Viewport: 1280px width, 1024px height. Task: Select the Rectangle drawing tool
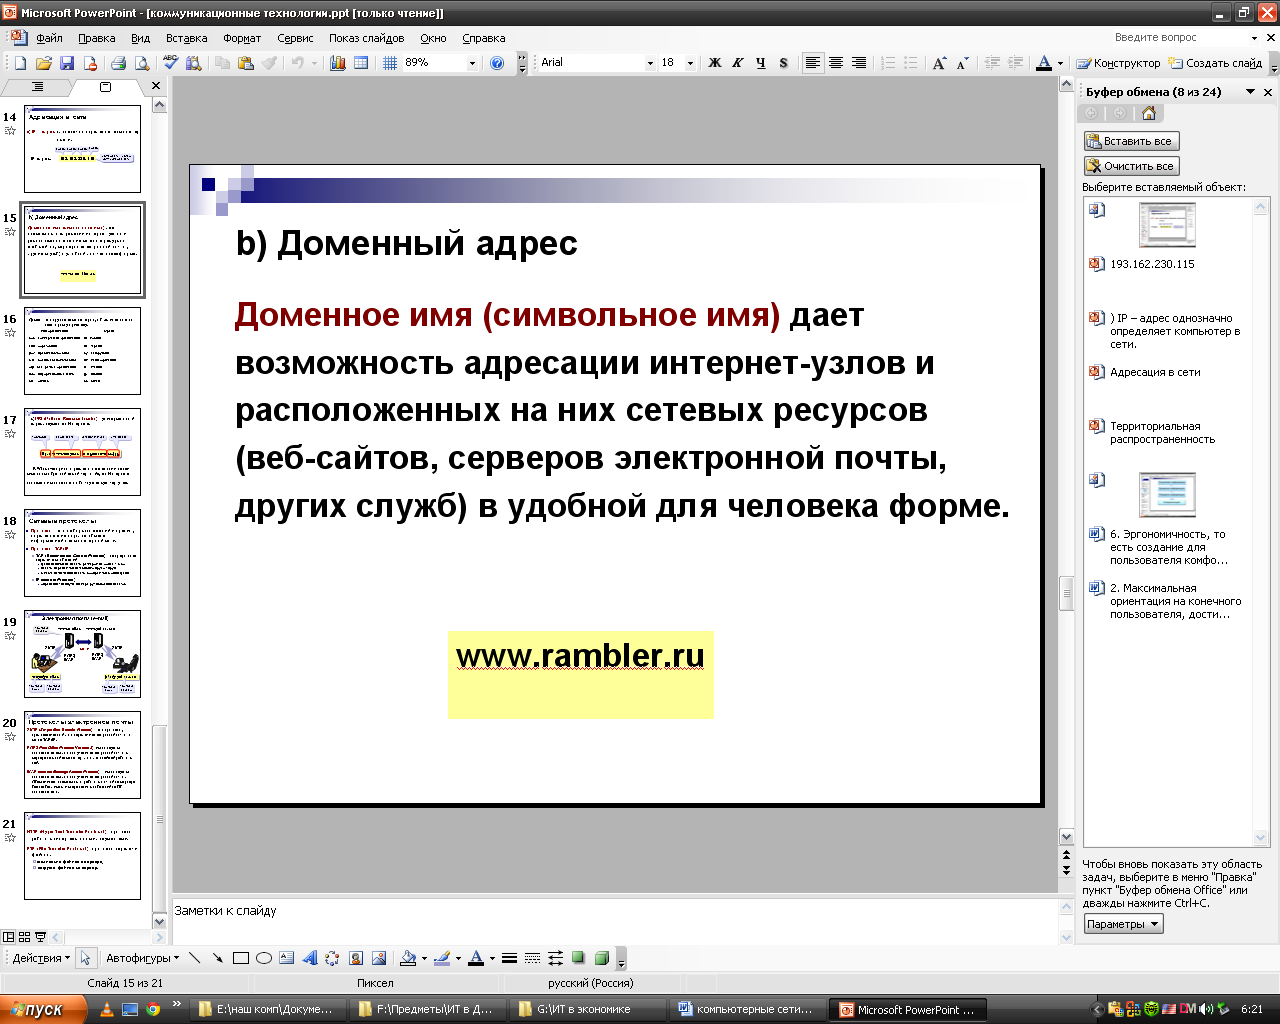pyautogui.click(x=240, y=958)
